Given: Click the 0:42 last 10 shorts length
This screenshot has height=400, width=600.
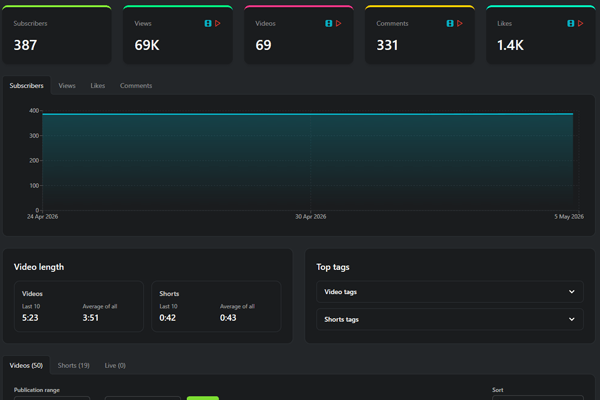Looking at the screenshot, I should [168, 318].
